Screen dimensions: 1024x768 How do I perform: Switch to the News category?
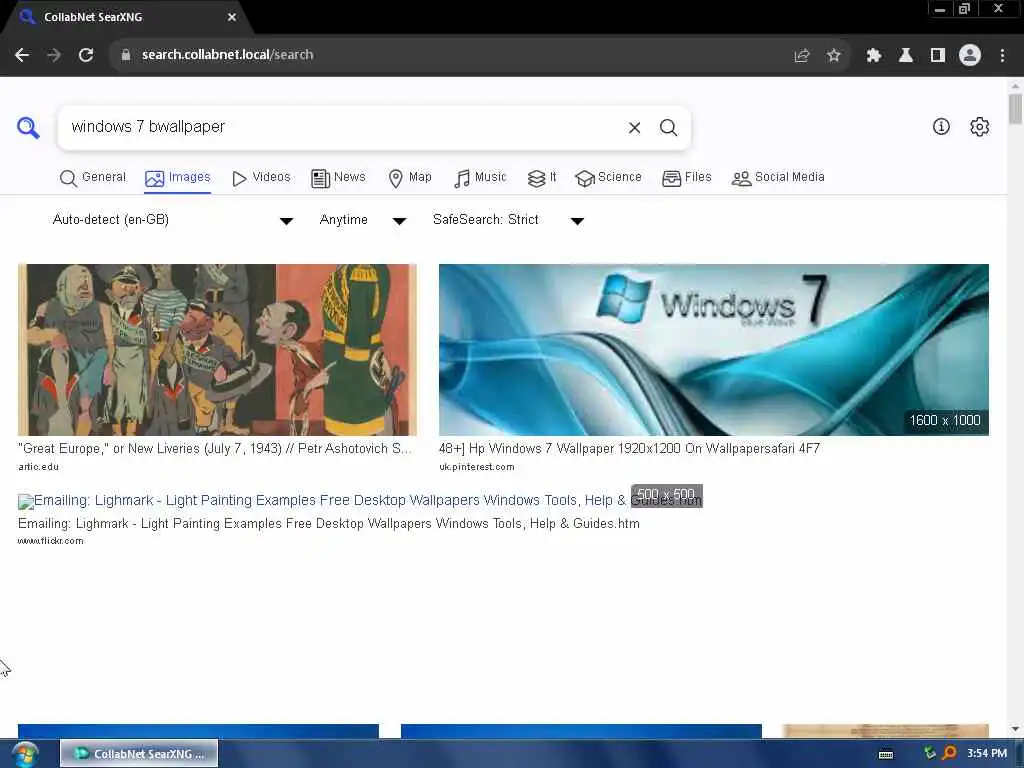[338, 178]
